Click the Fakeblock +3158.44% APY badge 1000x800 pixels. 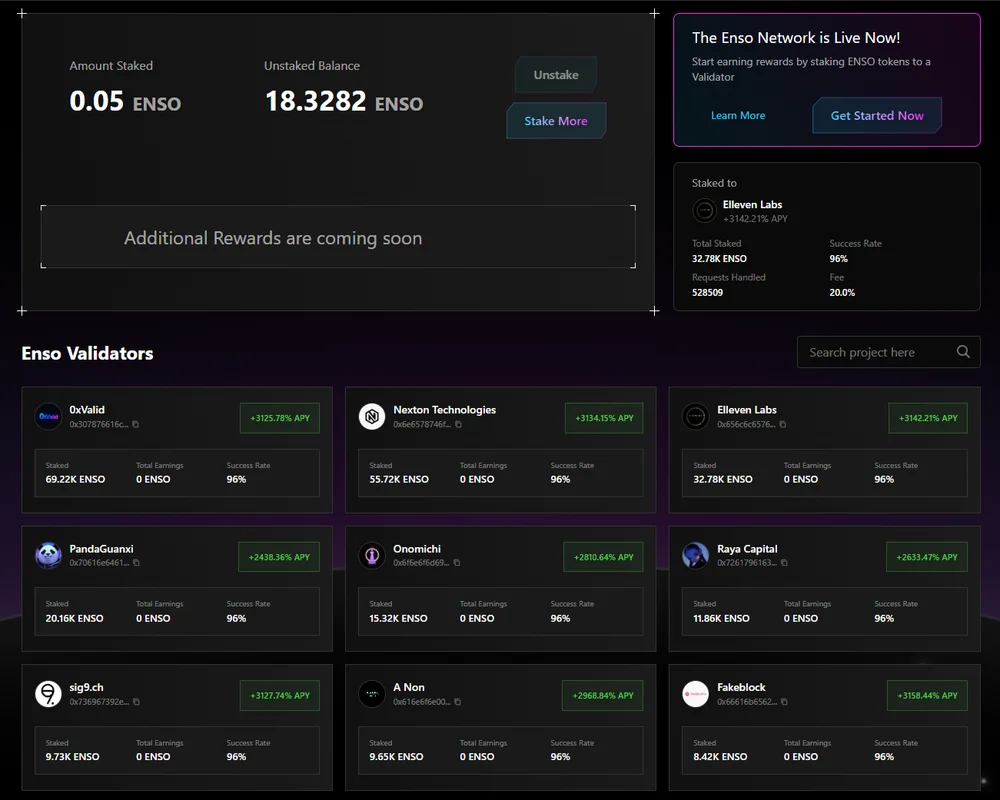(927, 695)
